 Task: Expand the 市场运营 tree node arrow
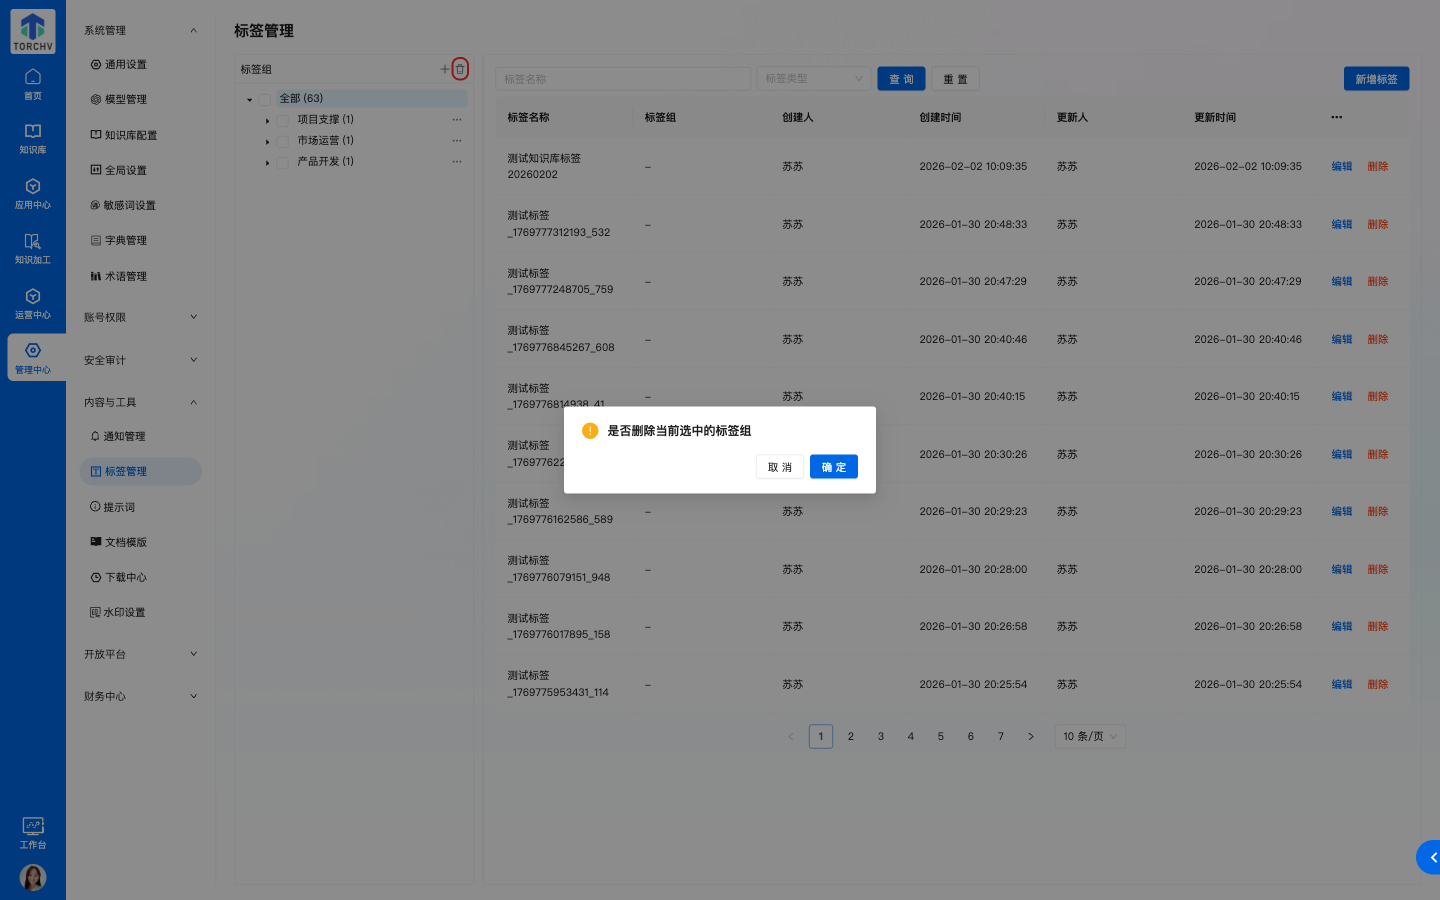[267, 141]
